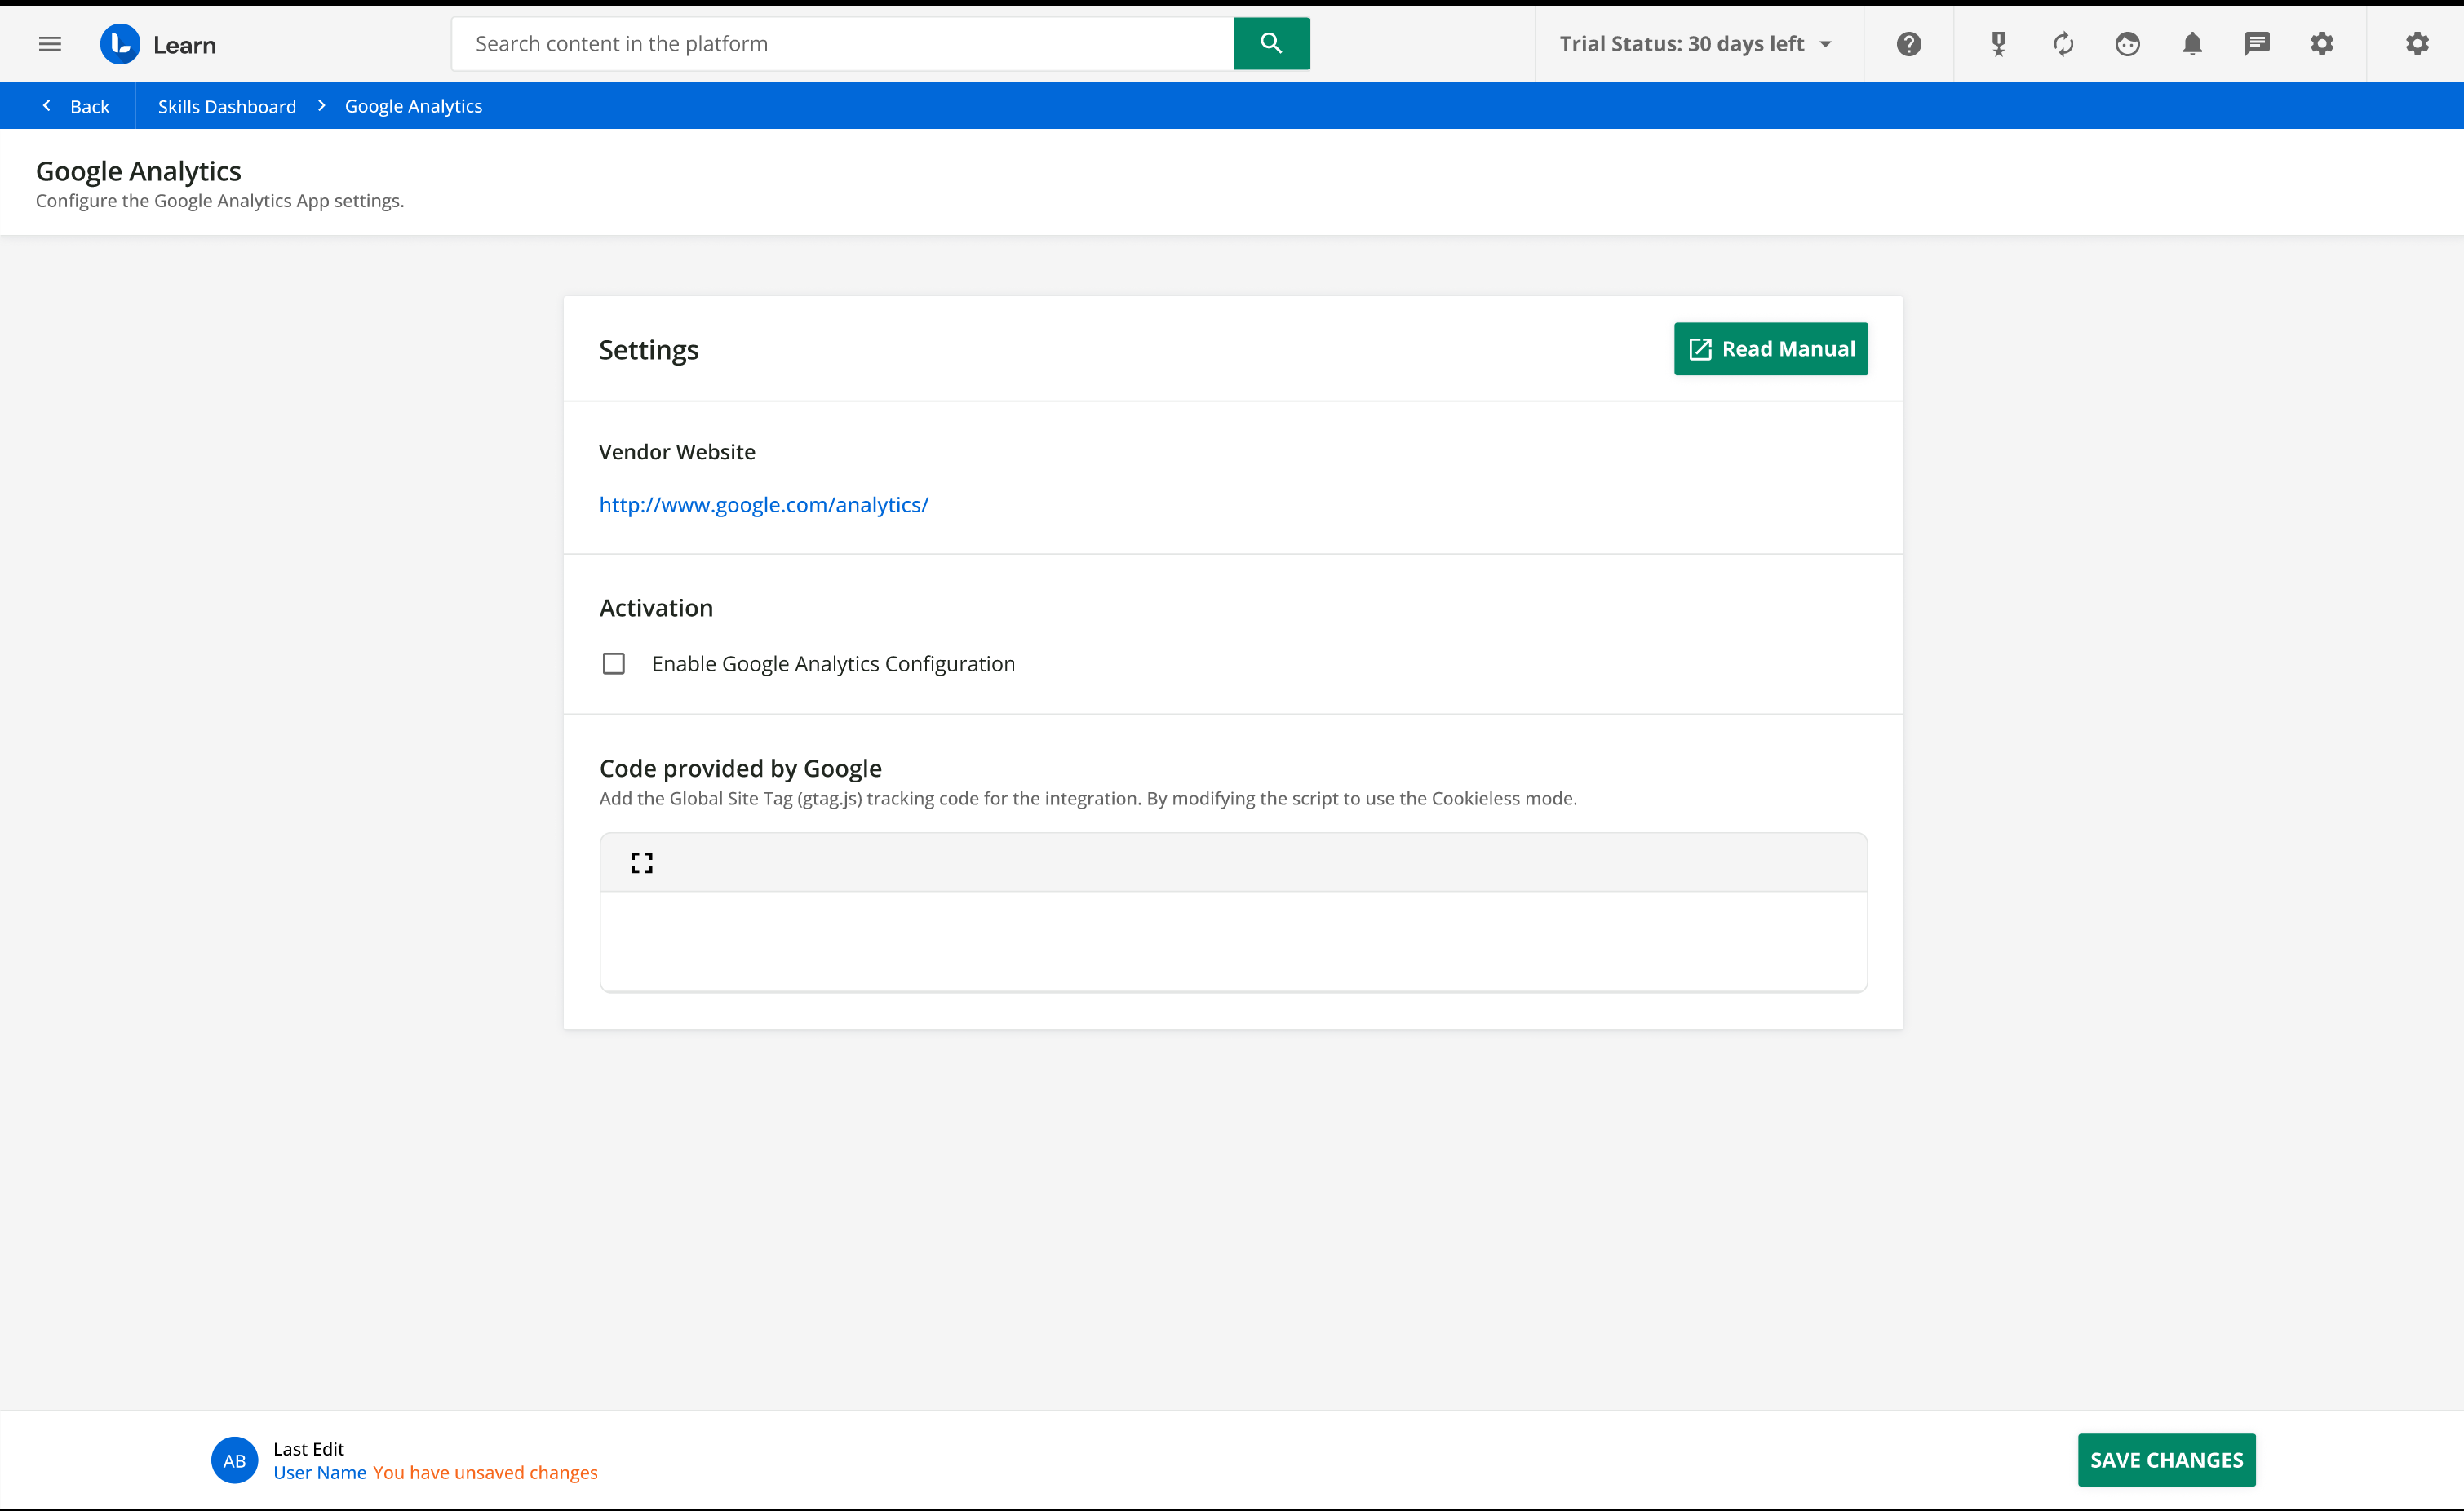The image size is (2464, 1511).
Task: Open the google.com/analytics vendor link
Action: tap(763, 504)
